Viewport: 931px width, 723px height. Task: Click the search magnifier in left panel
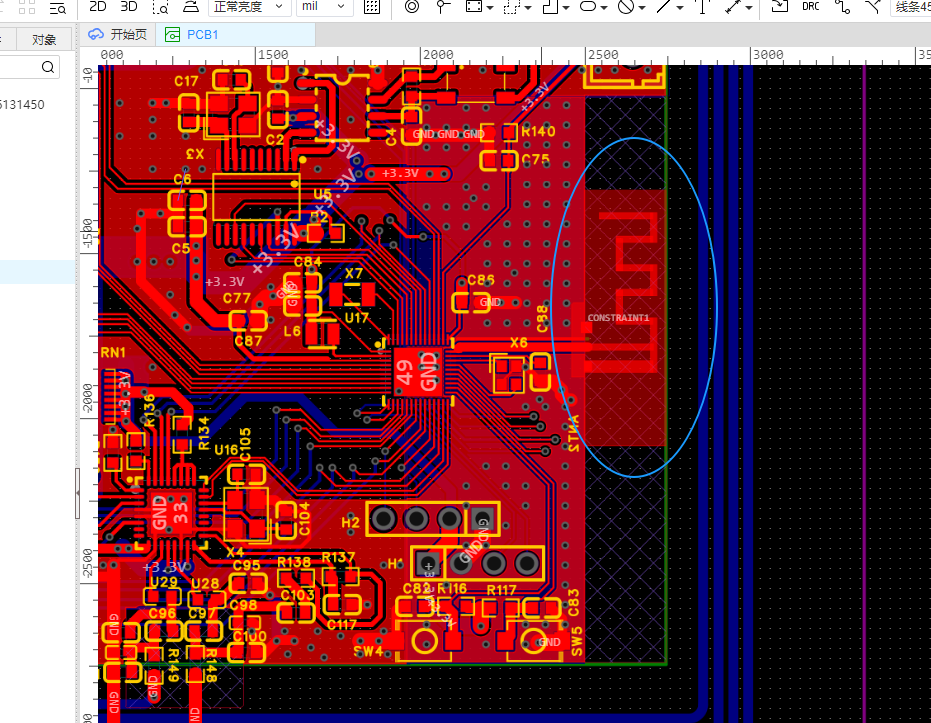[48, 67]
